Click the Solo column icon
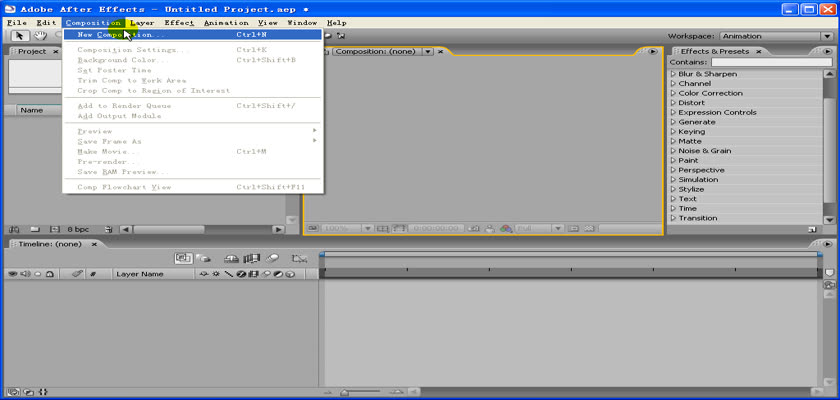The width and height of the screenshot is (840, 400). point(38,274)
